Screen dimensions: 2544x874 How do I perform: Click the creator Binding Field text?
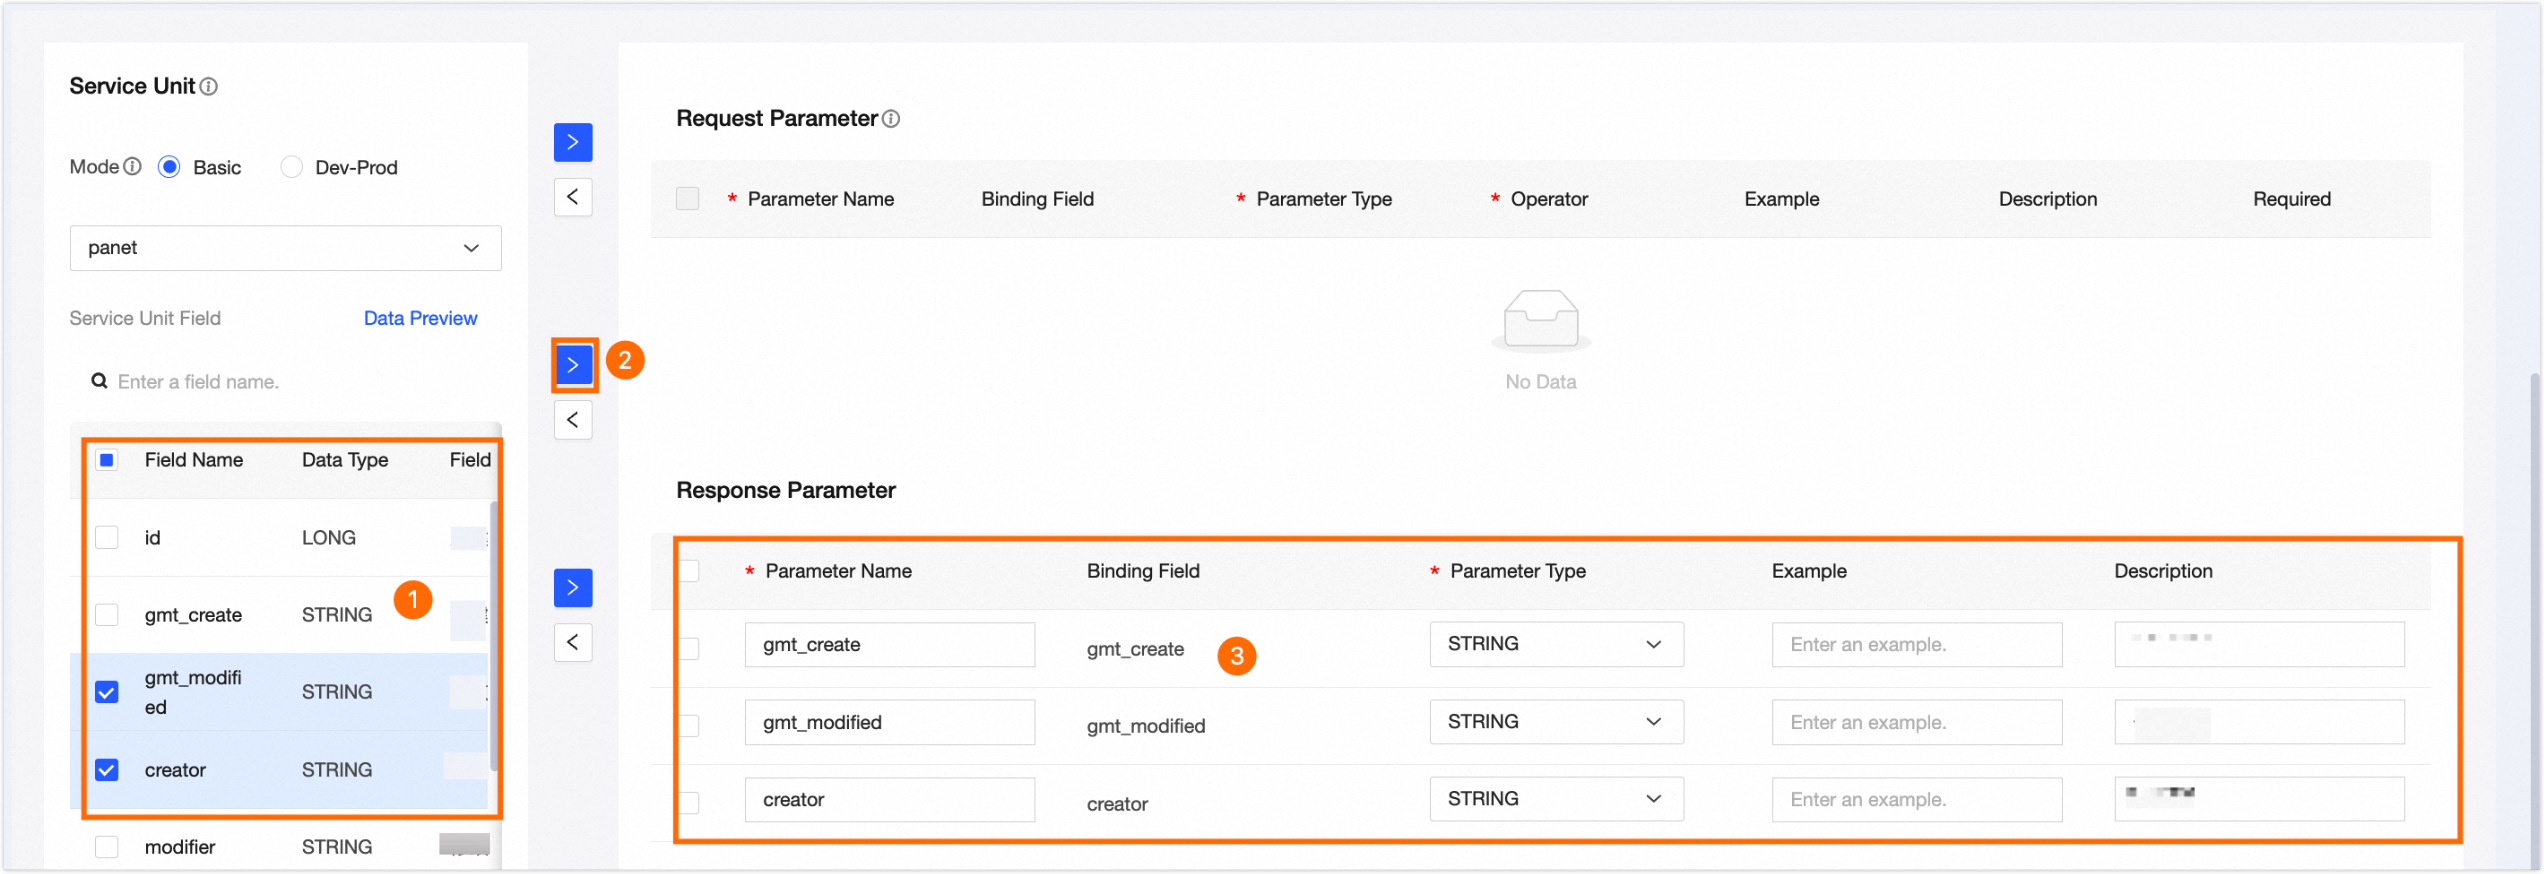click(x=1117, y=804)
